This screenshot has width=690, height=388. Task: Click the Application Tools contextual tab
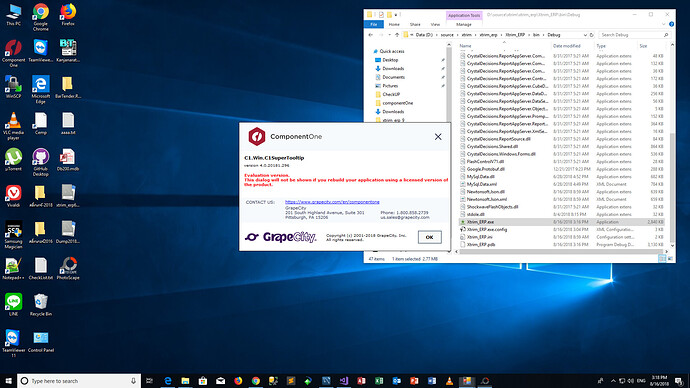click(x=464, y=15)
